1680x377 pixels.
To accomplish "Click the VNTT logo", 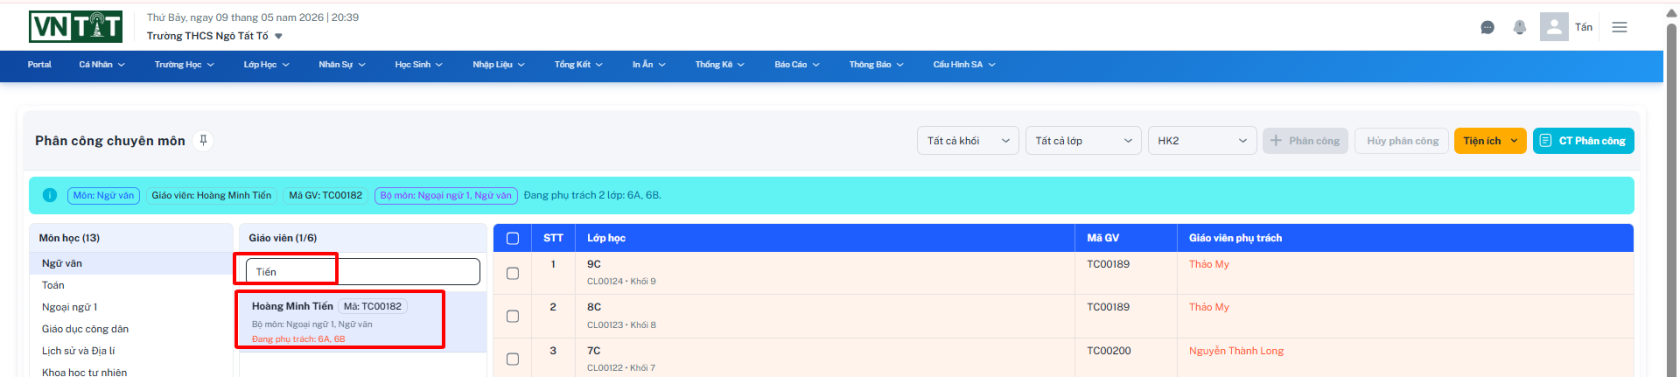I will (76, 27).
